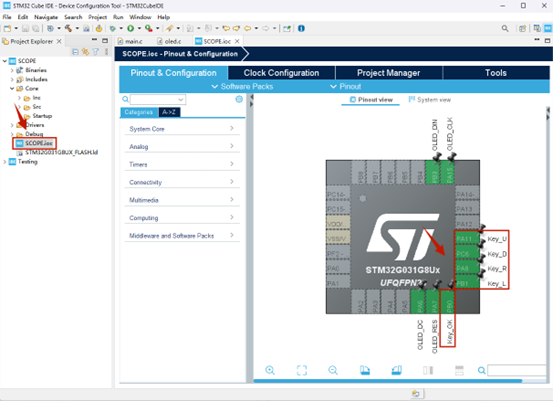Image resolution: width=553 pixels, height=401 pixels.
Task: Expand the Testing project node
Action: pos(5,162)
